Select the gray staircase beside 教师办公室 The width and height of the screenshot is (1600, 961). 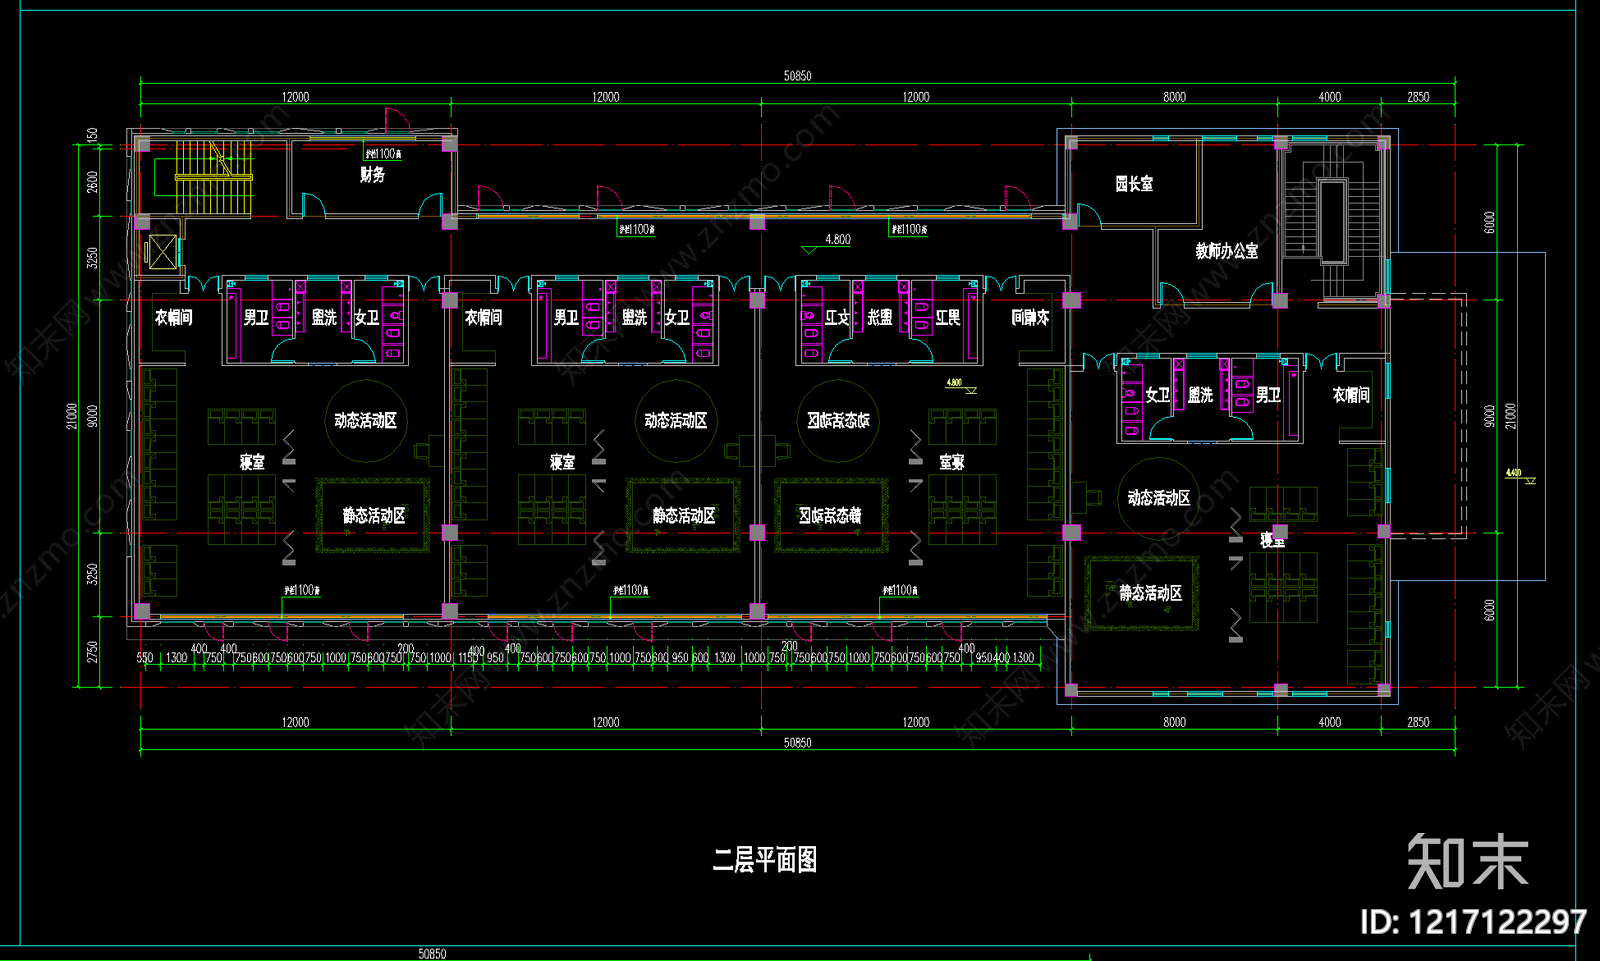(1332, 220)
